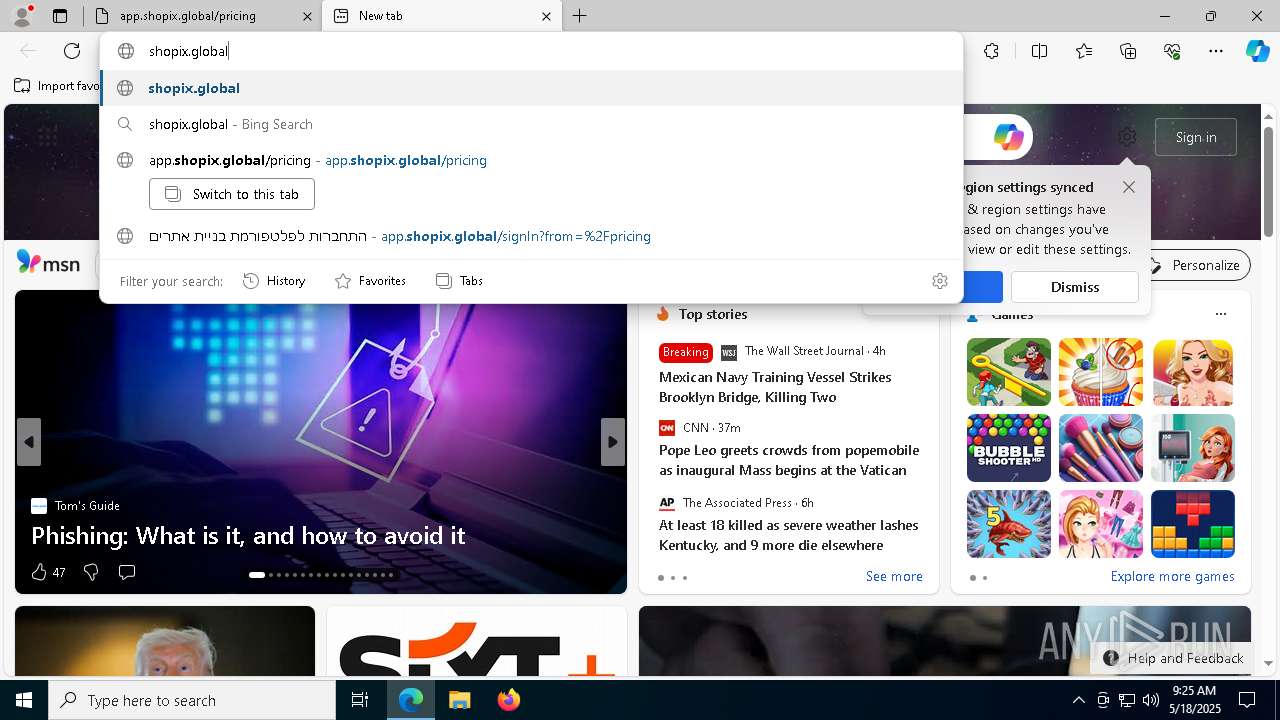
Task: Open the block puzzle game thumbnail
Action: [x=1193, y=524]
